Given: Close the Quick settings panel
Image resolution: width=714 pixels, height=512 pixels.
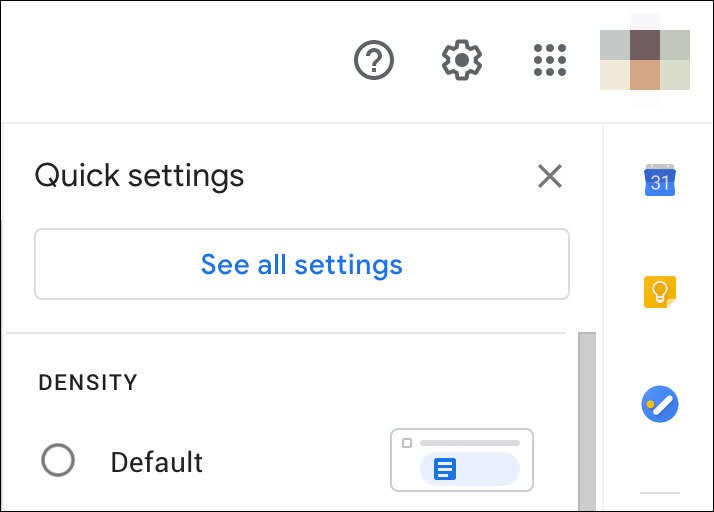Looking at the screenshot, I should click(x=549, y=177).
